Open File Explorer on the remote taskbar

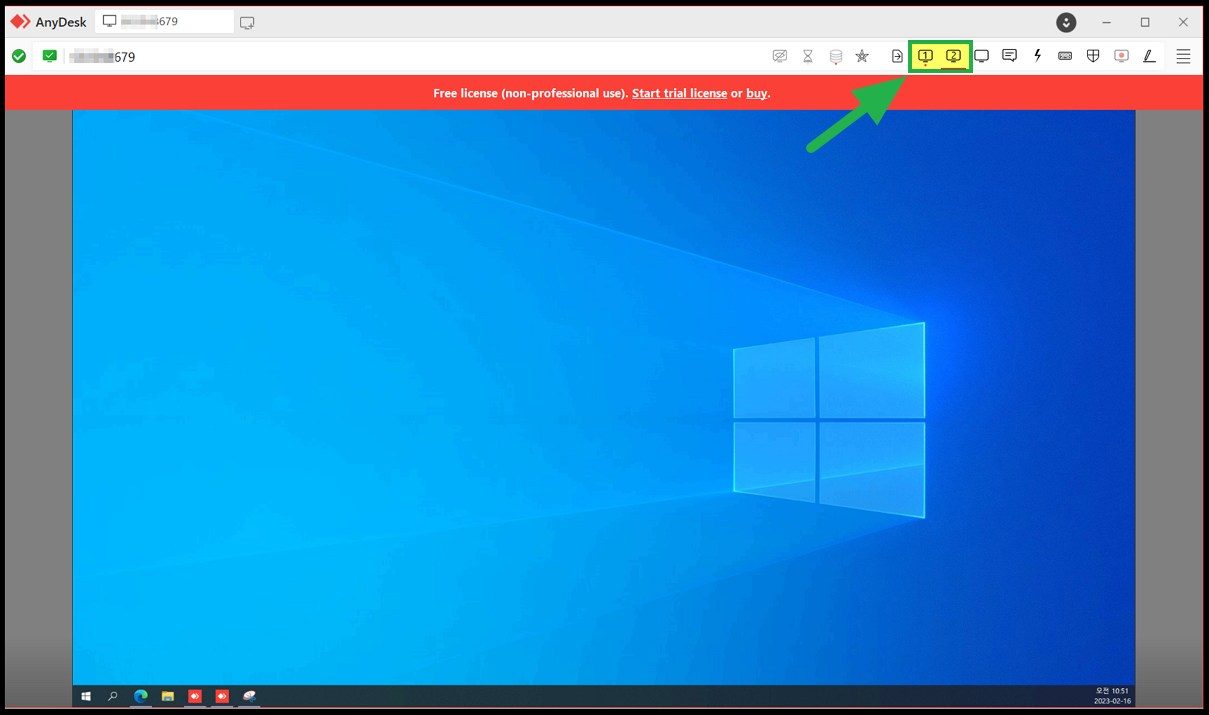[168, 696]
